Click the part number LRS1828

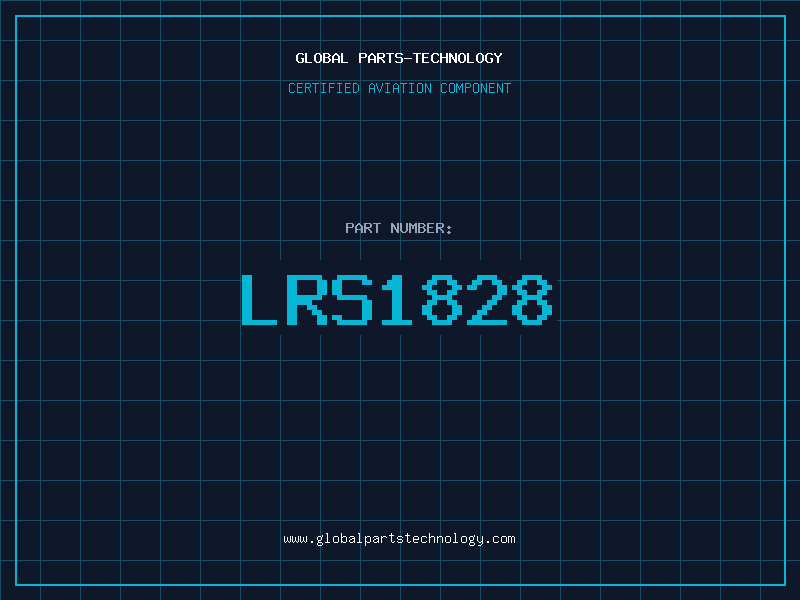click(397, 300)
